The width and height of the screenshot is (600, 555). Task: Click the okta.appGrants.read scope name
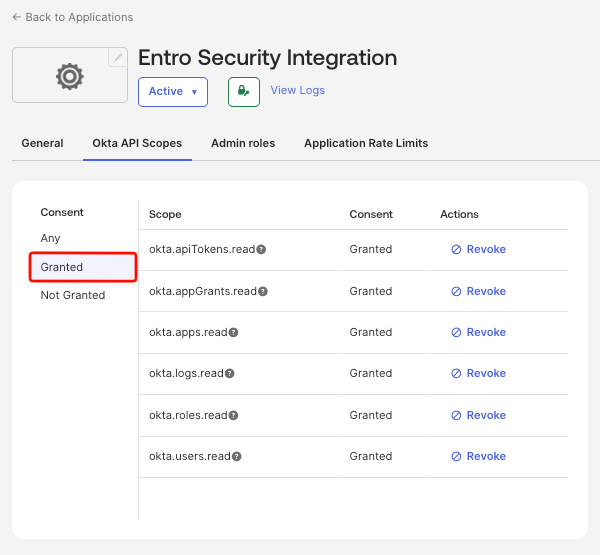click(x=203, y=292)
